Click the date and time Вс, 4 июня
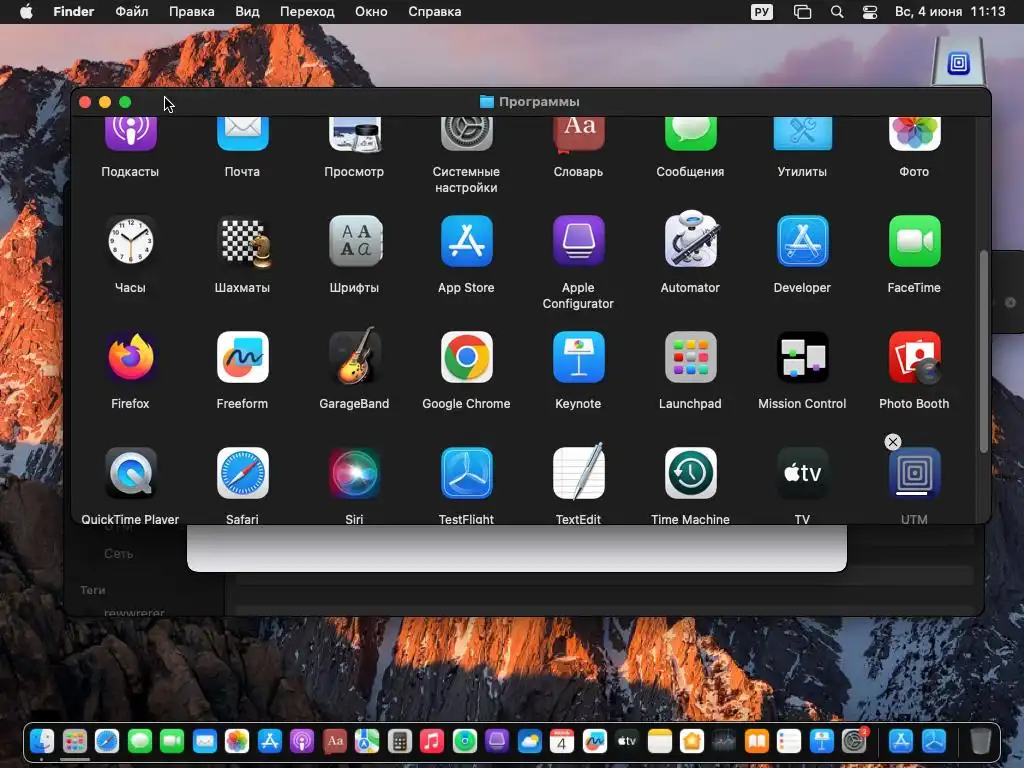 [x=950, y=12]
